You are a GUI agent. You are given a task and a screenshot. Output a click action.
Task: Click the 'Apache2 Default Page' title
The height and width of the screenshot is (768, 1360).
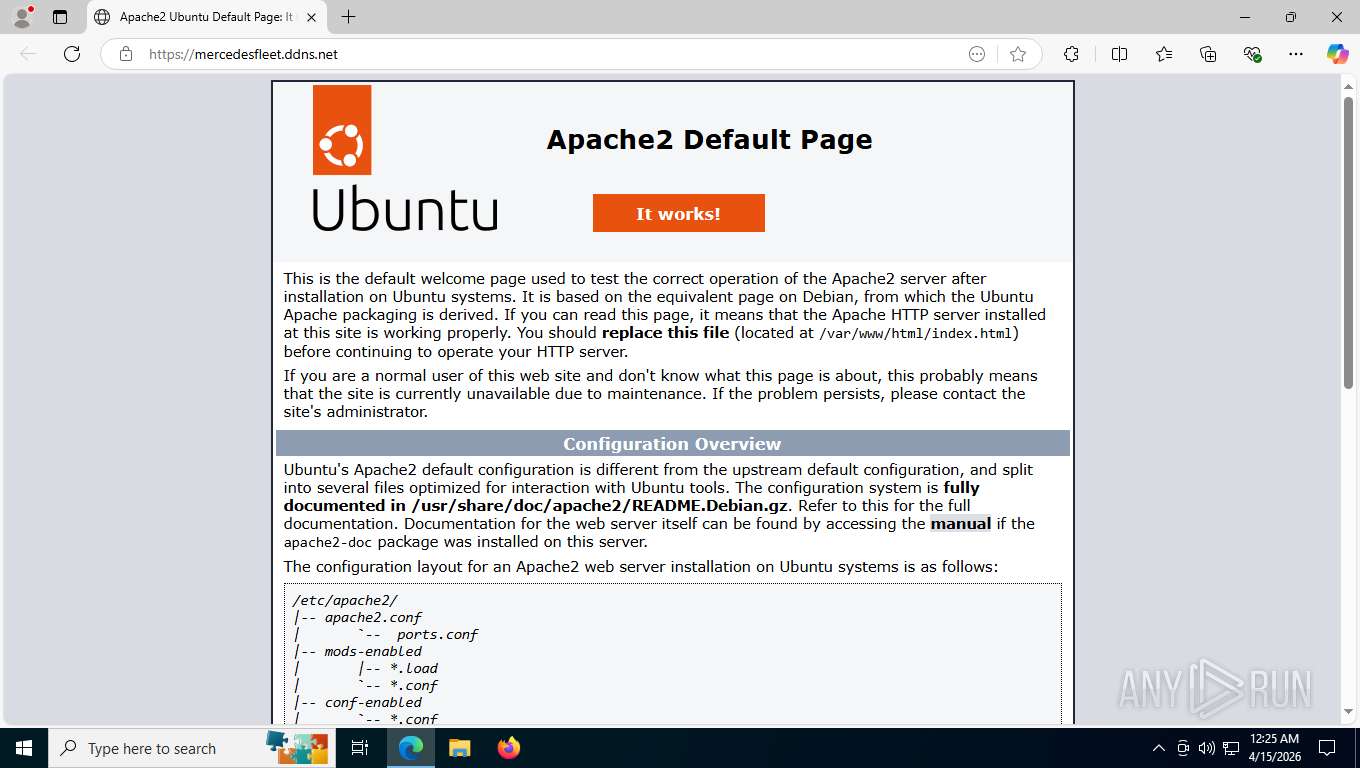(x=709, y=139)
